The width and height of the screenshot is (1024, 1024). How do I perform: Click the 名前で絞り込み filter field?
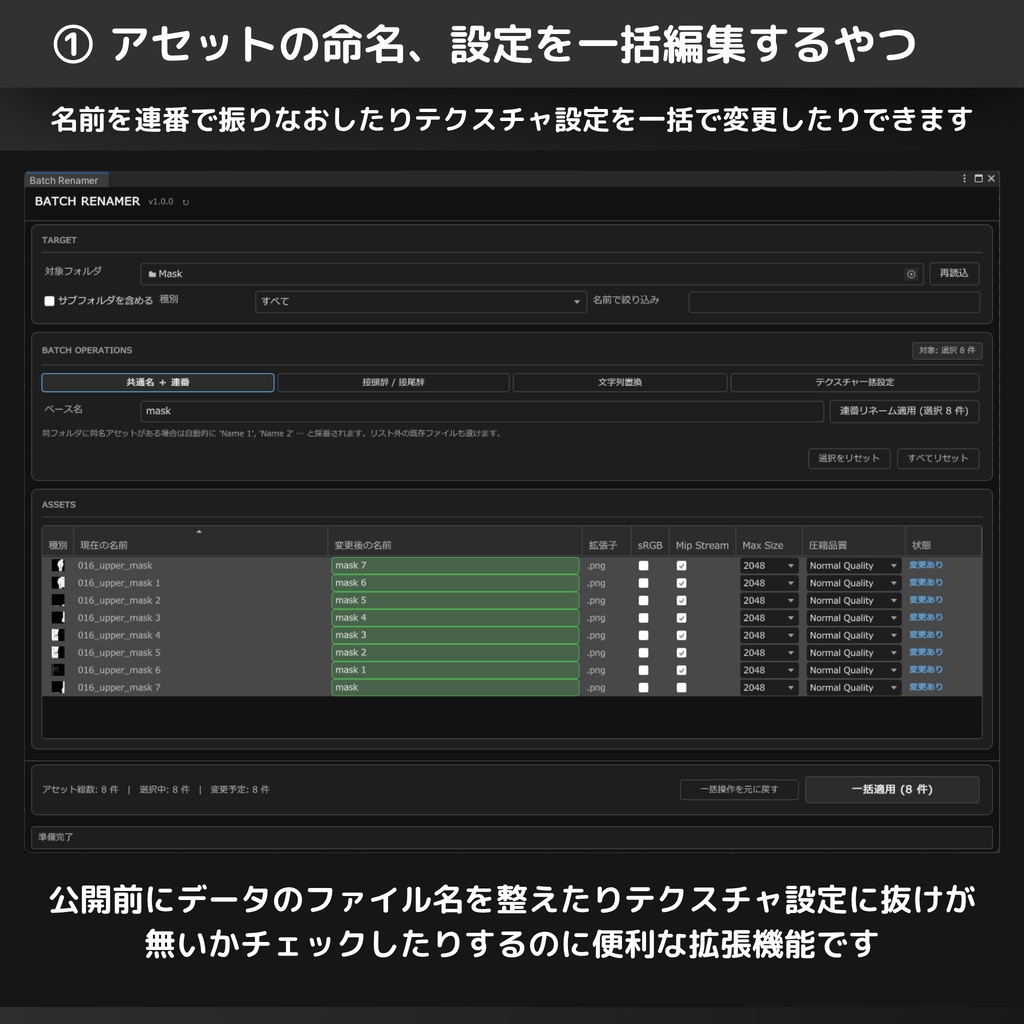pos(834,302)
